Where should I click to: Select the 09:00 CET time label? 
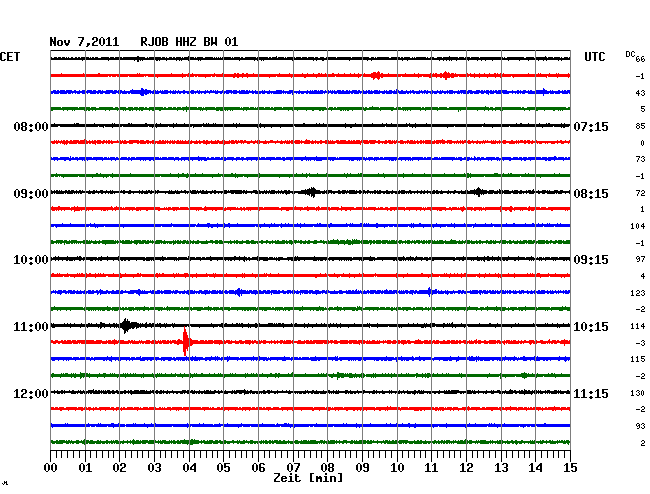(x=31, y=194)
